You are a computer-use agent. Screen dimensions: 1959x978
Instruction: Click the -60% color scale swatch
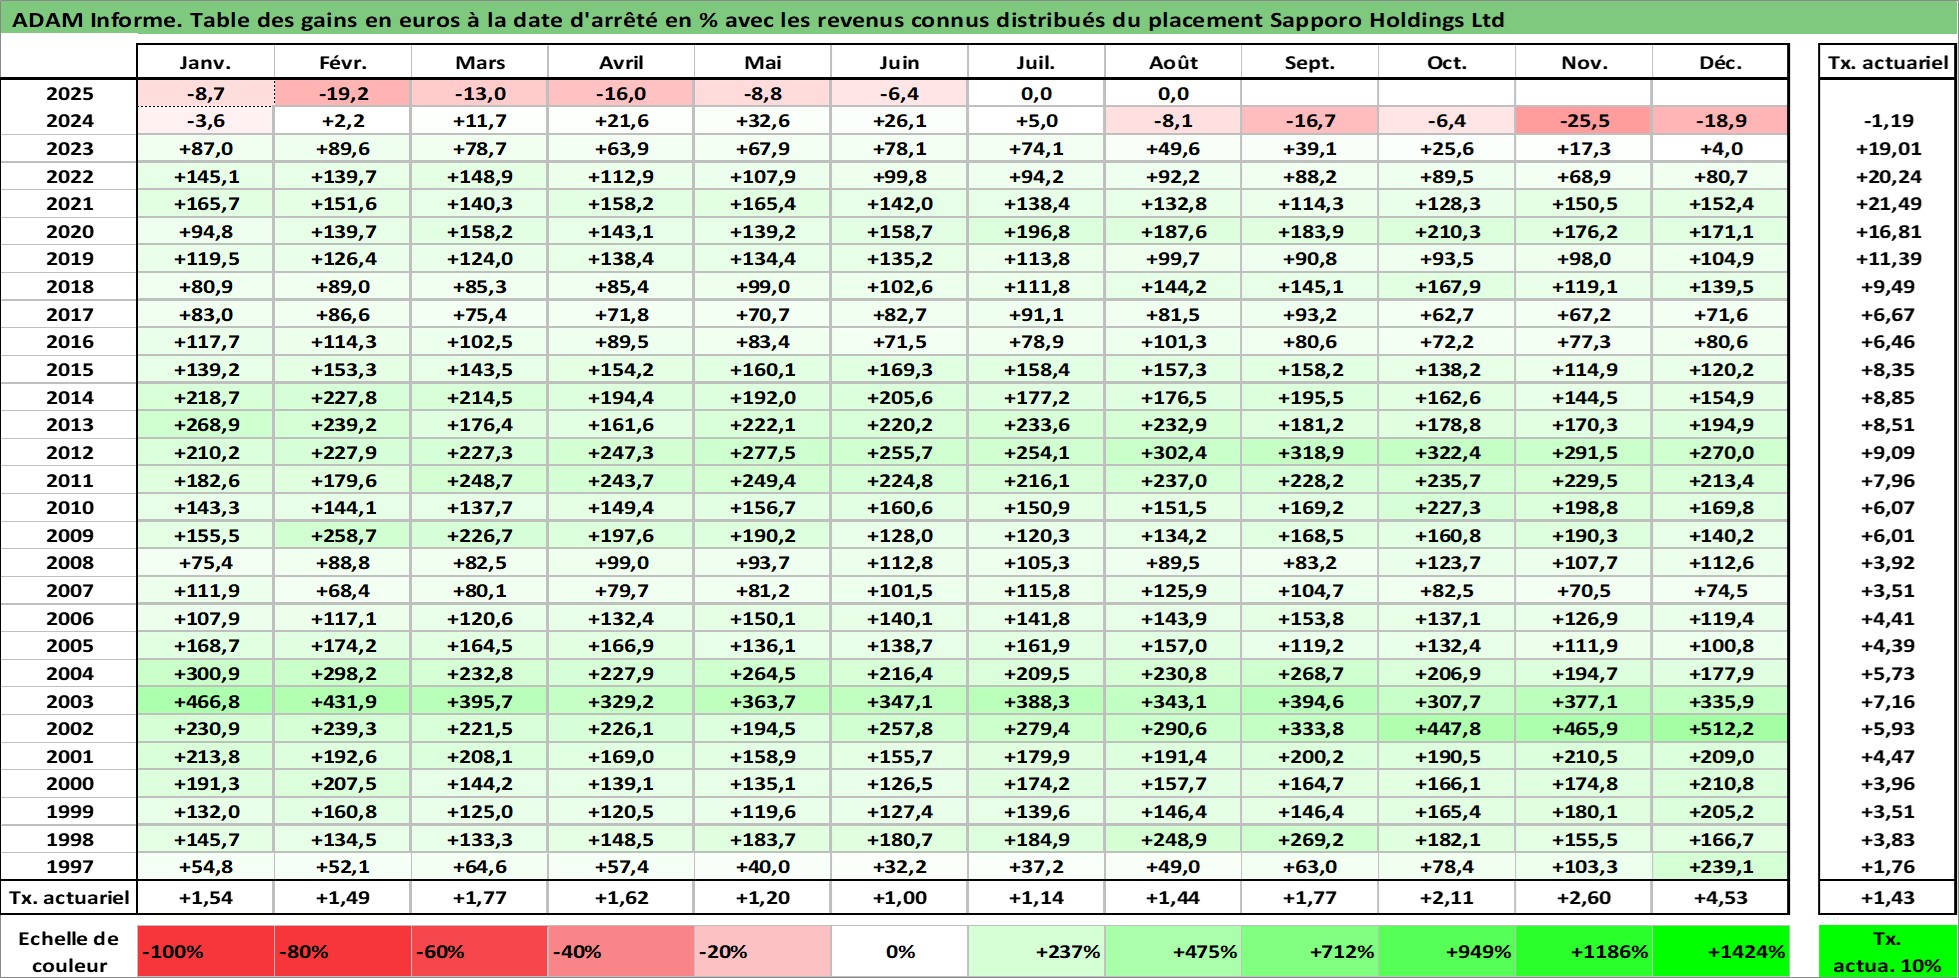[480, 951]
